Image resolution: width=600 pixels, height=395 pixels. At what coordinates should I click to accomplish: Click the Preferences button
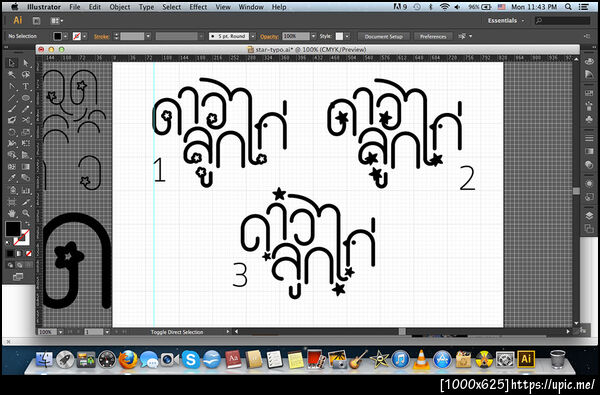tap(433, 36)
